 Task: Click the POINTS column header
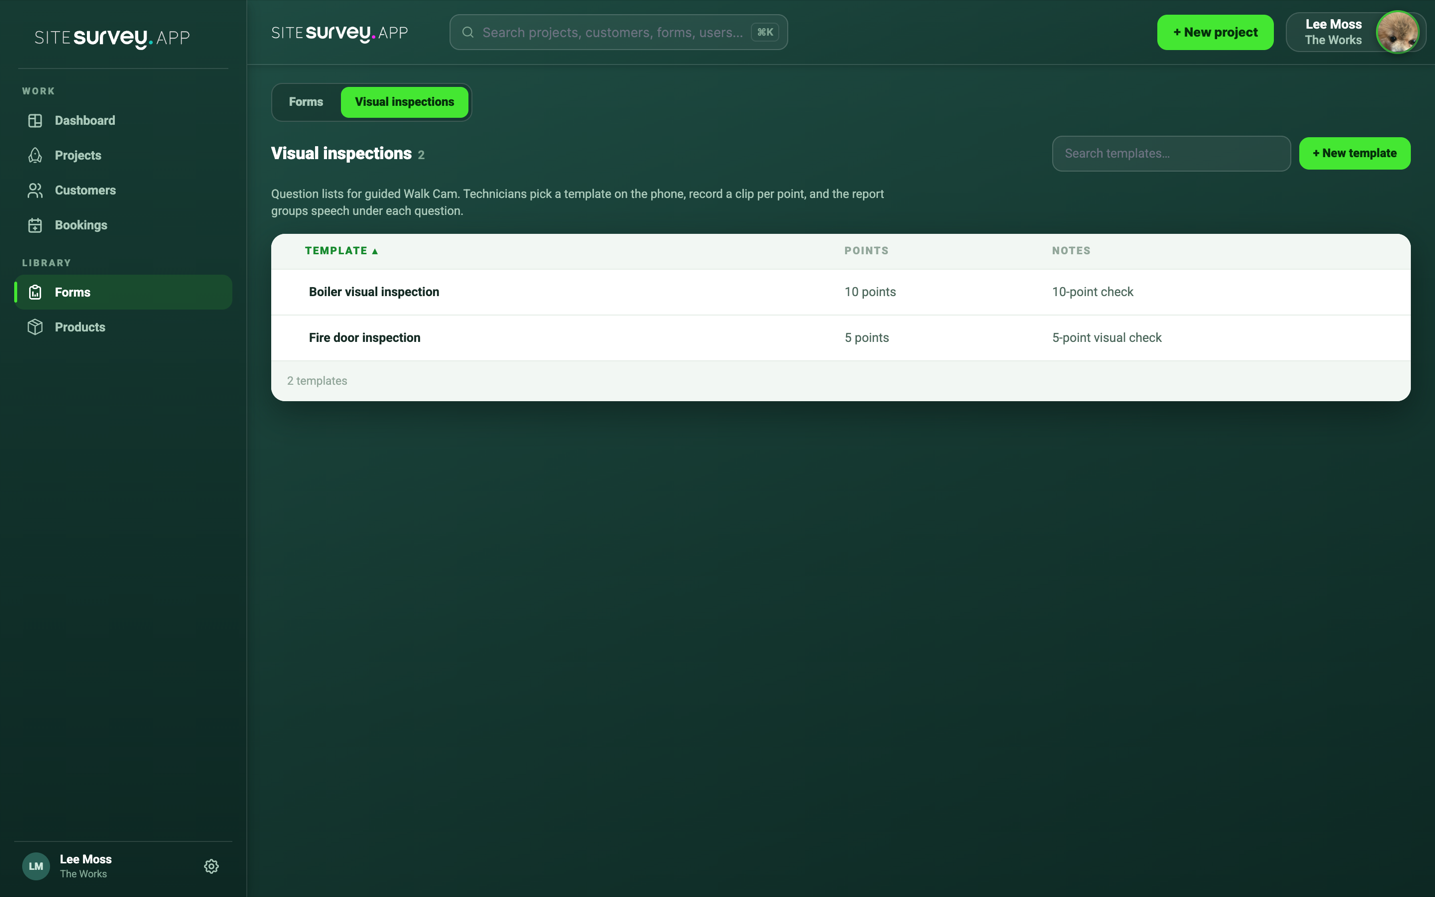(x=866, y=251)
